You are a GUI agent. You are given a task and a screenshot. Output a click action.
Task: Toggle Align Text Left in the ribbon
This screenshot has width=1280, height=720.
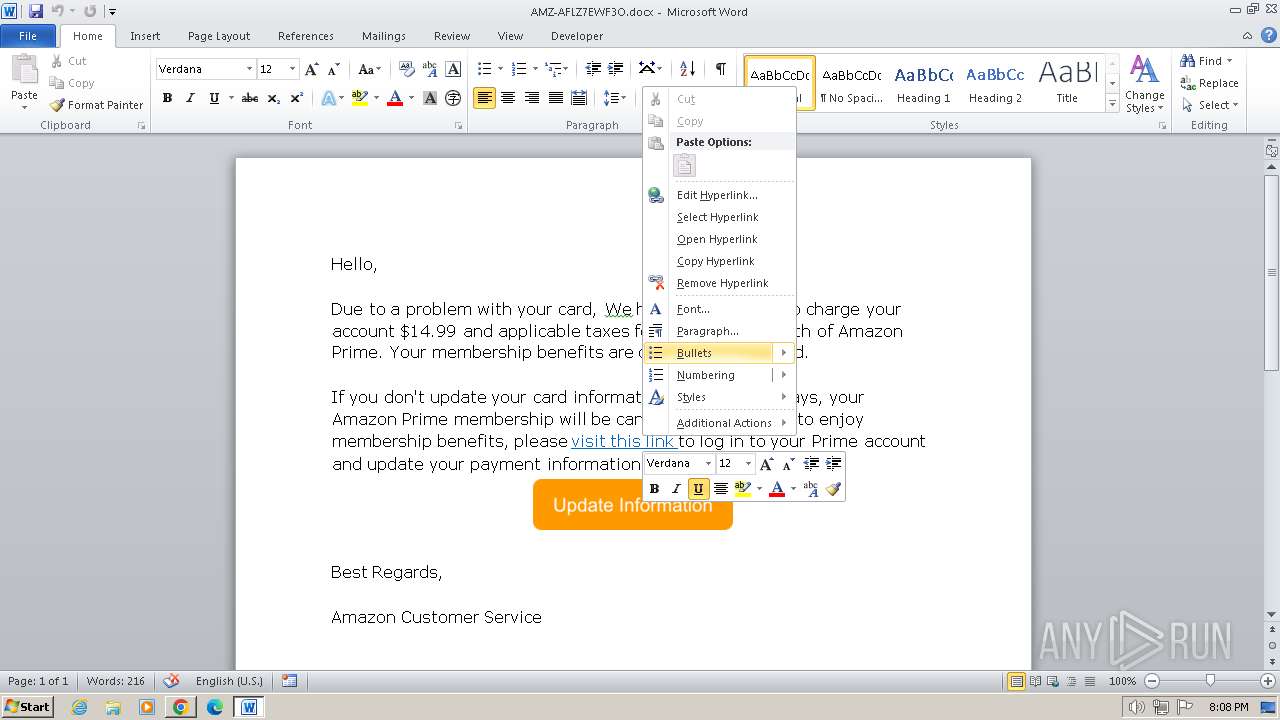(x=485, y=98)
